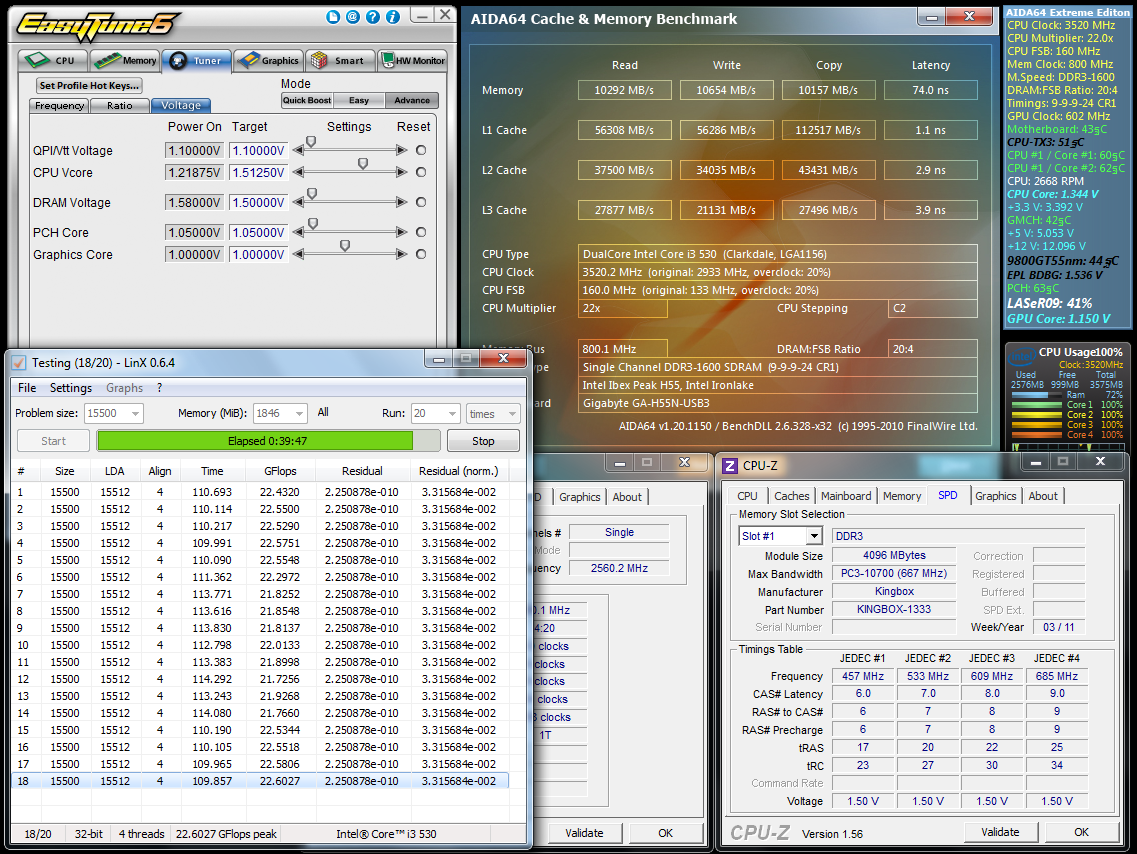Click the EasyTune6 @ contact icon
This screenshot has width=1137, height=854.
coord(353,17)
